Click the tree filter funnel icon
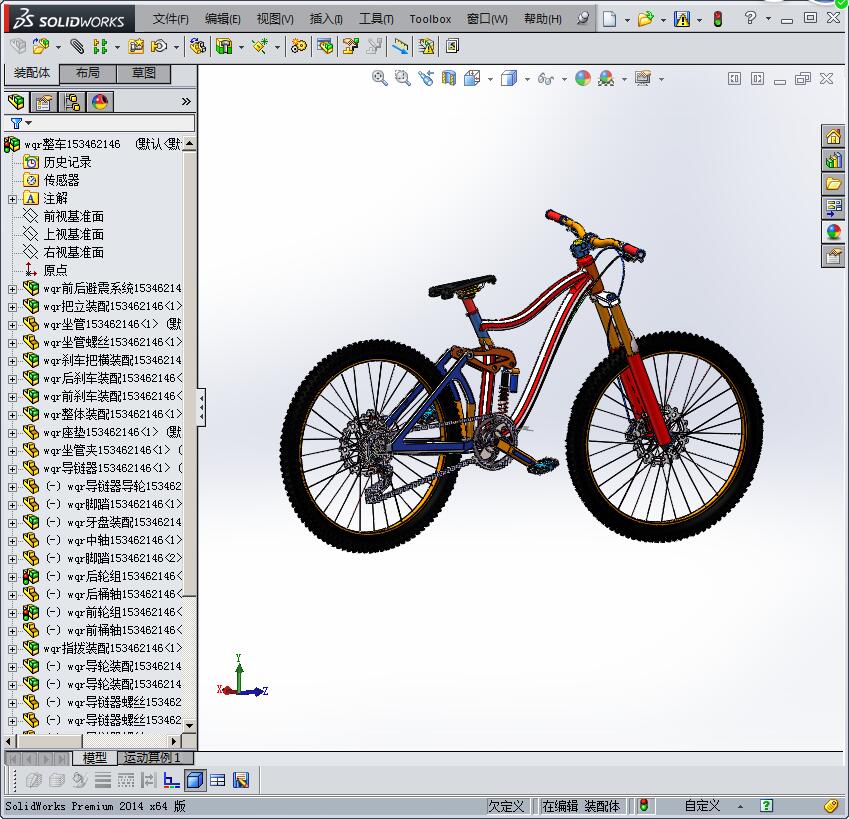 [x=17, y=123]
